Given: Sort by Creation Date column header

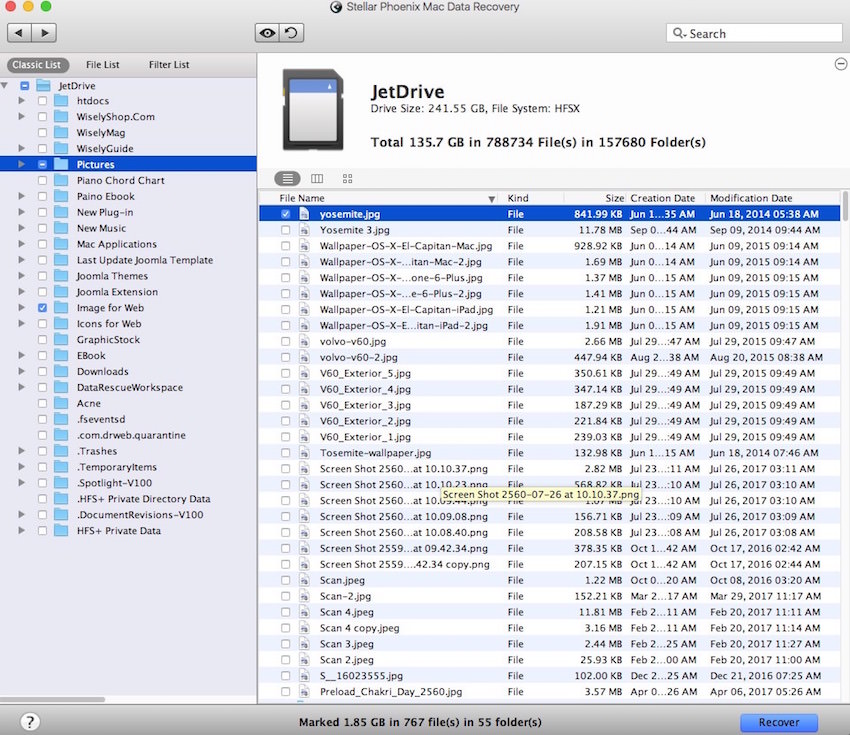Looking at the screenshot, I should point(662,198).
